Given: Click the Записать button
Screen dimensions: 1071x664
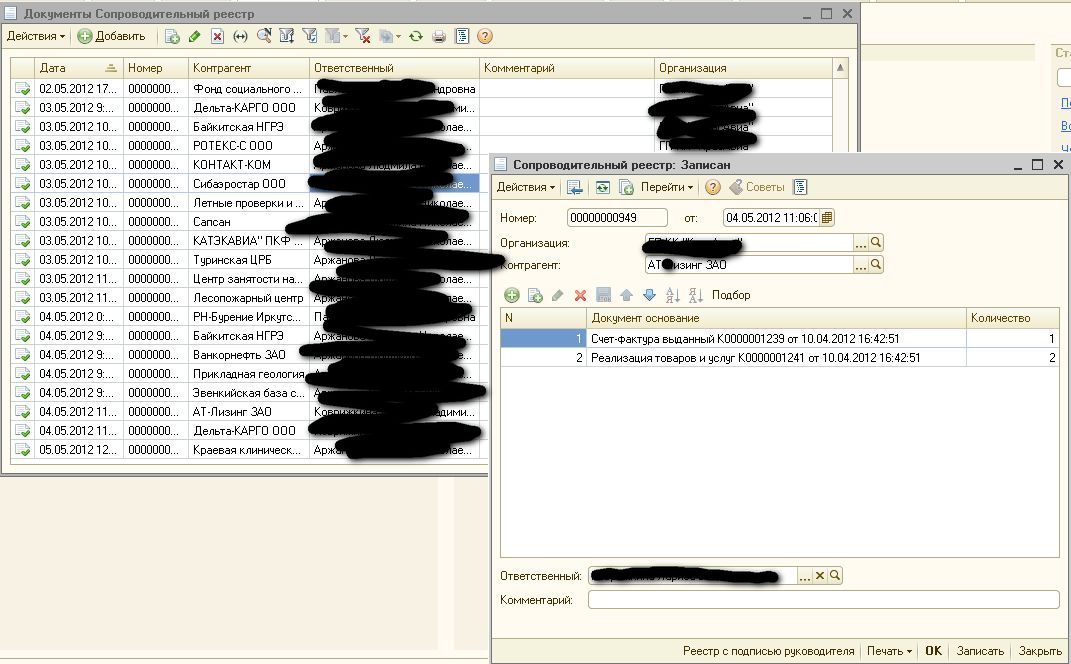Looking at the screenshot, I should click(x=980, y=651).
